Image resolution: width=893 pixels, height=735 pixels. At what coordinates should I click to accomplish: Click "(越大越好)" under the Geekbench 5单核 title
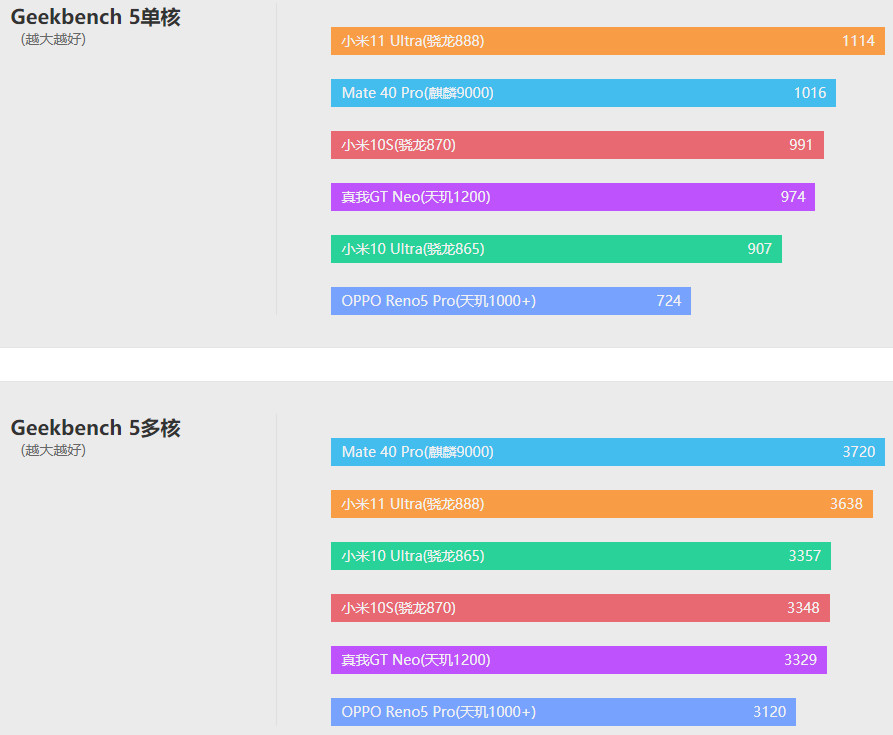(x=53, y=39)
